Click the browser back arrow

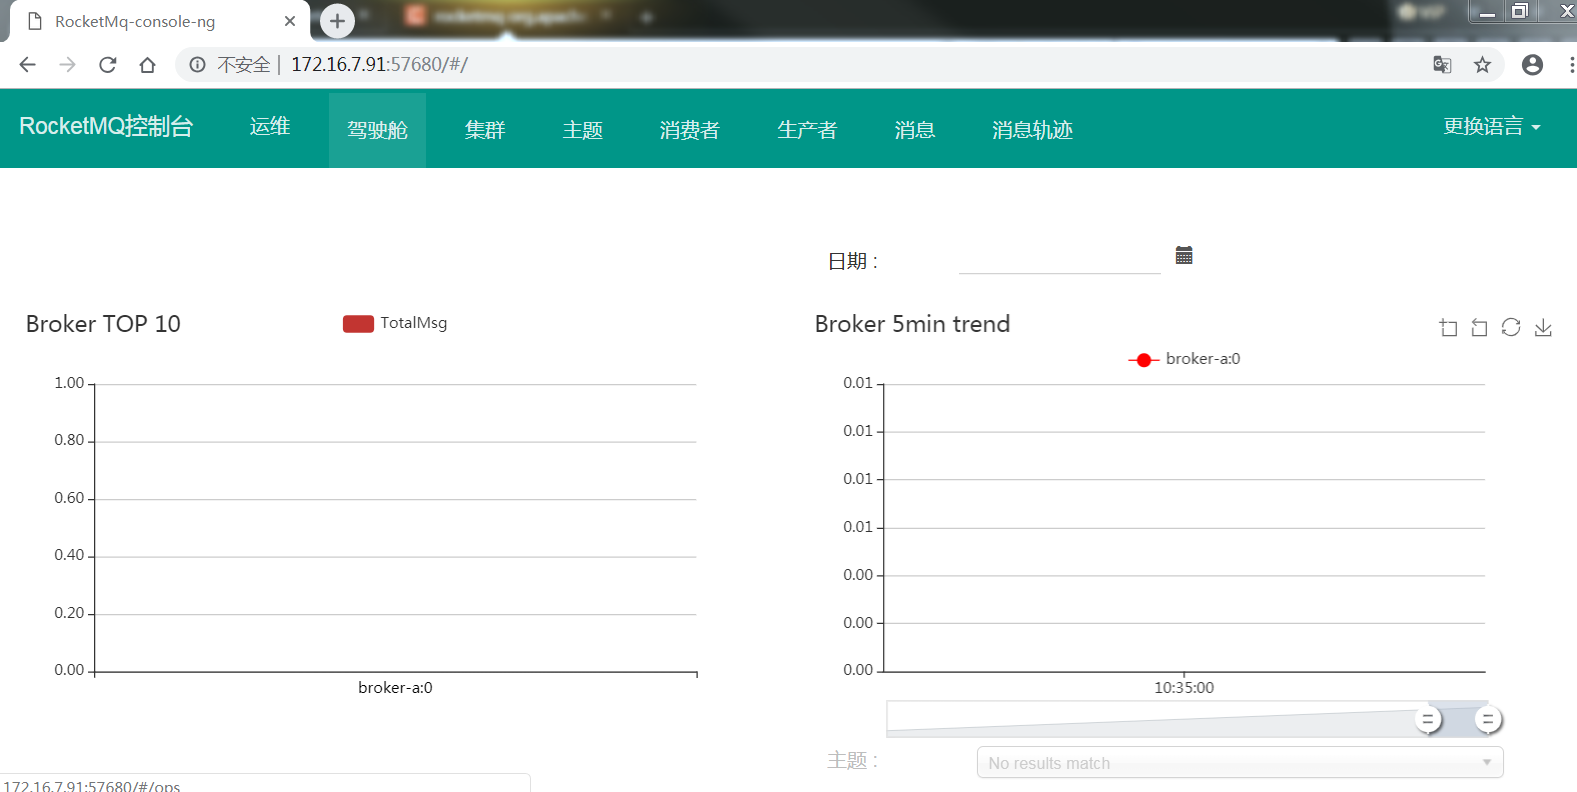pyautogui.click(x=27, y=64)
